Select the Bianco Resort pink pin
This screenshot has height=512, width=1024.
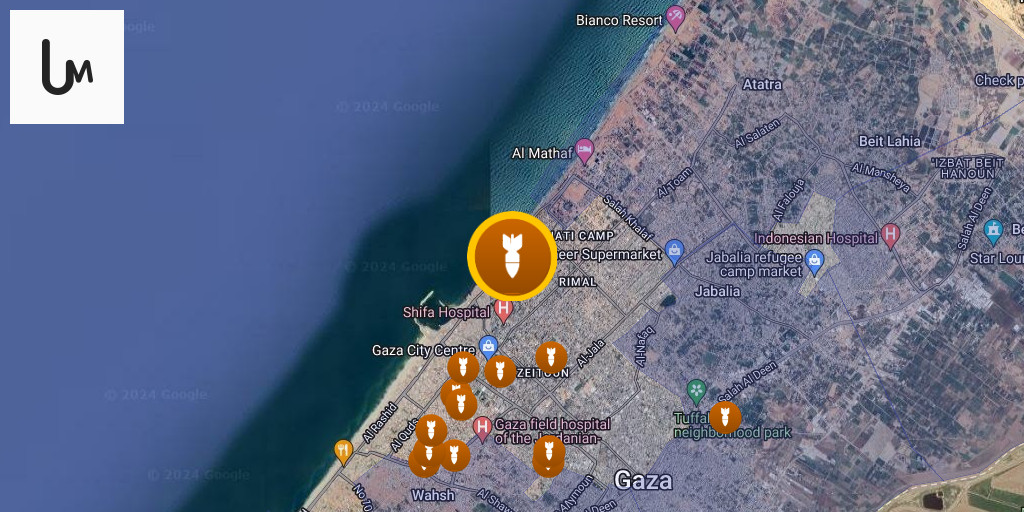675,18
